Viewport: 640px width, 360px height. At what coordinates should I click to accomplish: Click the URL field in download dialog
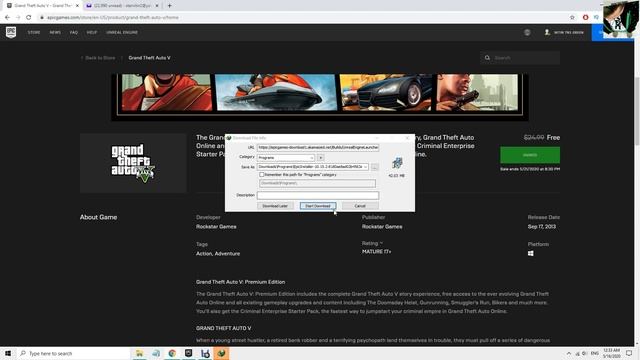tap(318, 147)
